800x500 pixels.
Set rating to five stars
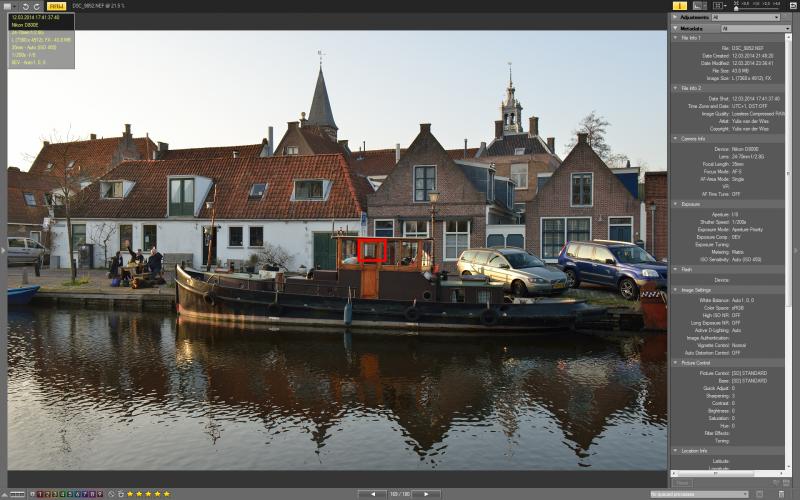click(x=167, y=494)
